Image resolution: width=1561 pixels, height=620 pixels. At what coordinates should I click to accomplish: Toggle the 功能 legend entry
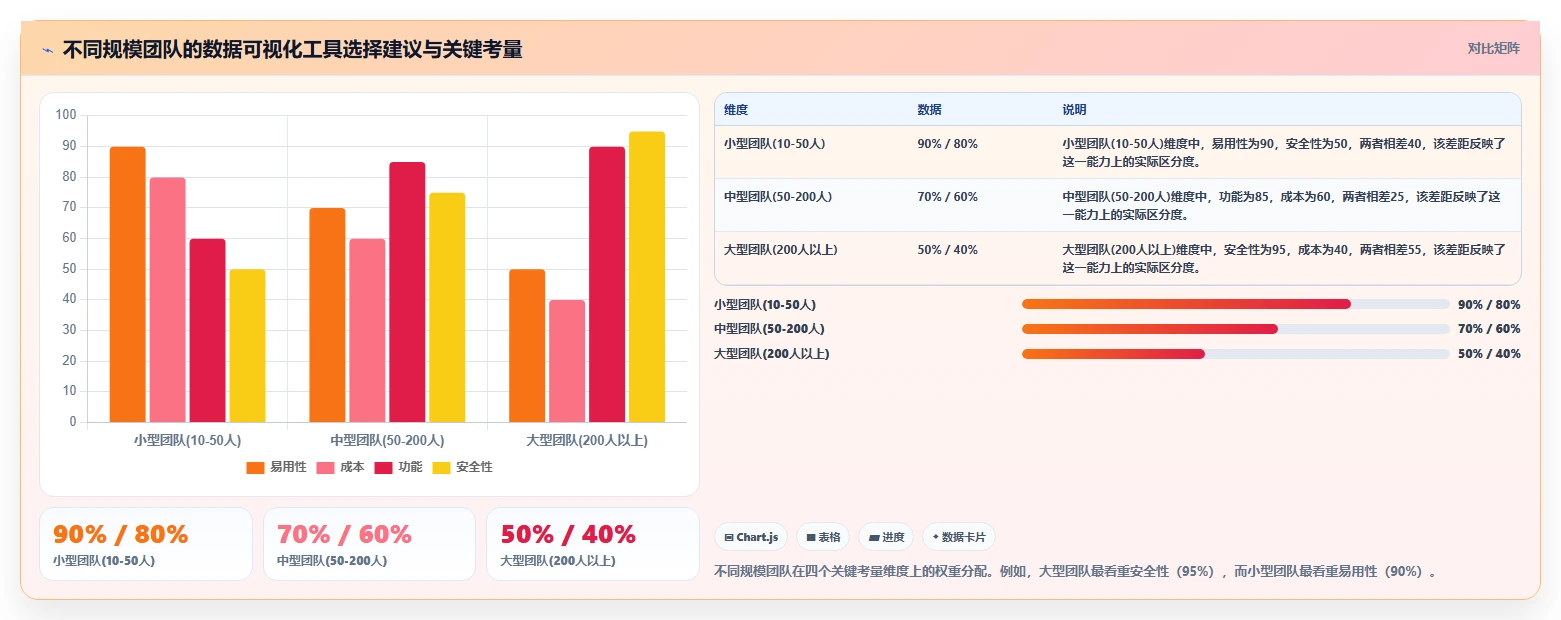point(398,467)
